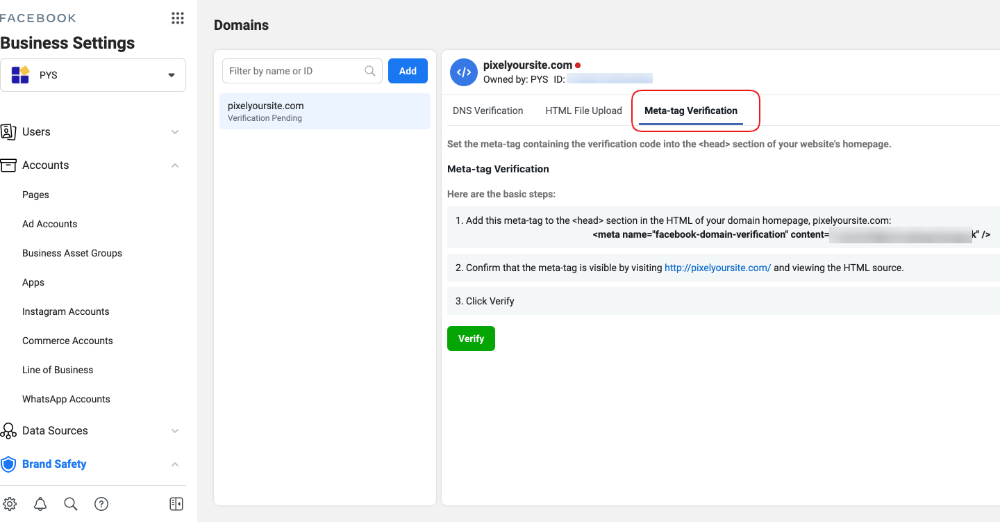Click the Verification Pending status text
The height and width of the screenshot is (522, 1000).
tap(265, 118)
